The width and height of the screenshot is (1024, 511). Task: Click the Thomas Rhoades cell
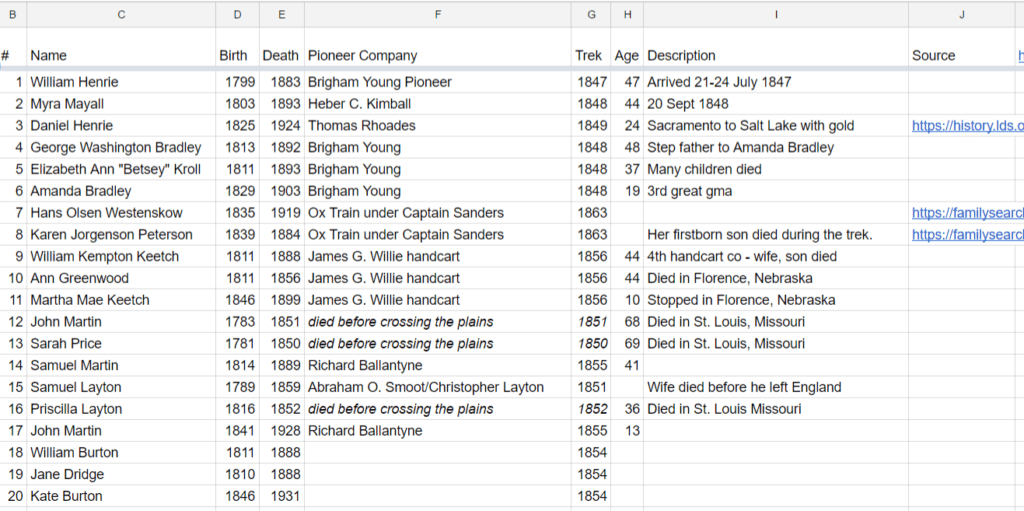pyautogui.click(x=438, y=125)
